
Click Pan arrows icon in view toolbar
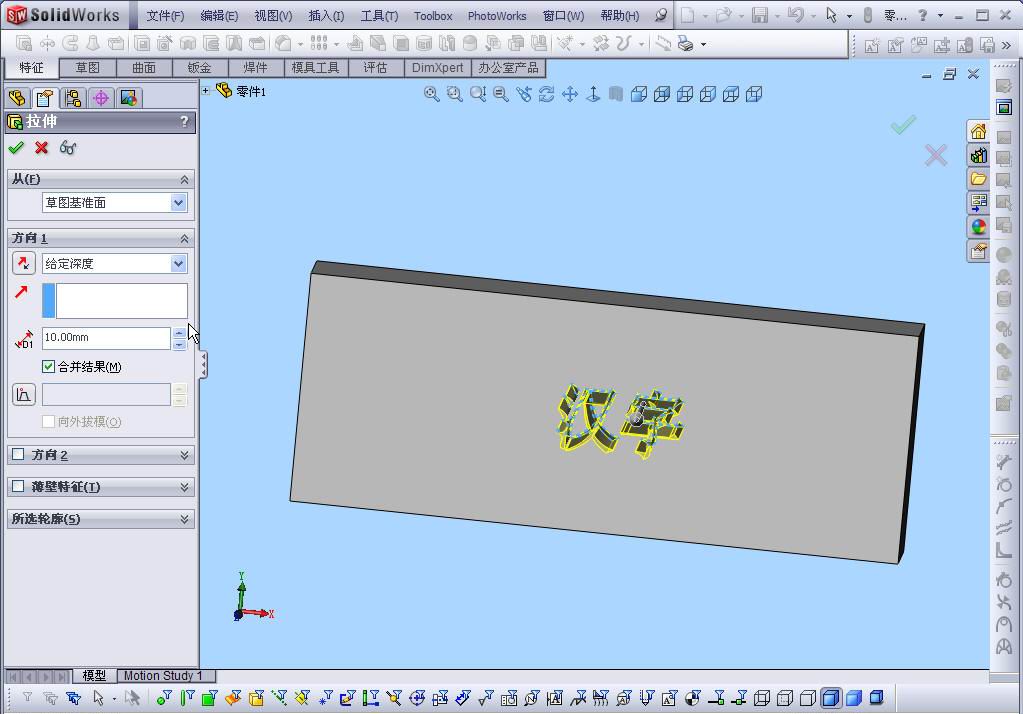pyautogui.click(x=570, y=94)
